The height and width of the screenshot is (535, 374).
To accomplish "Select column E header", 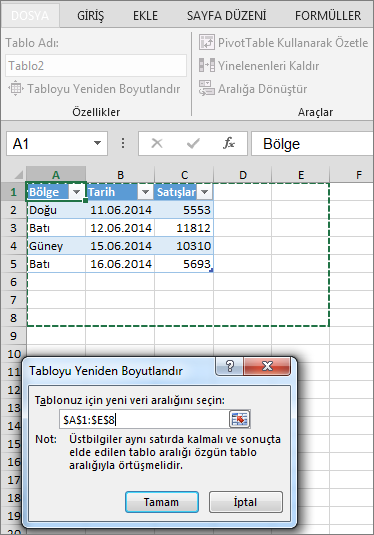I will (x=301, y=175).
